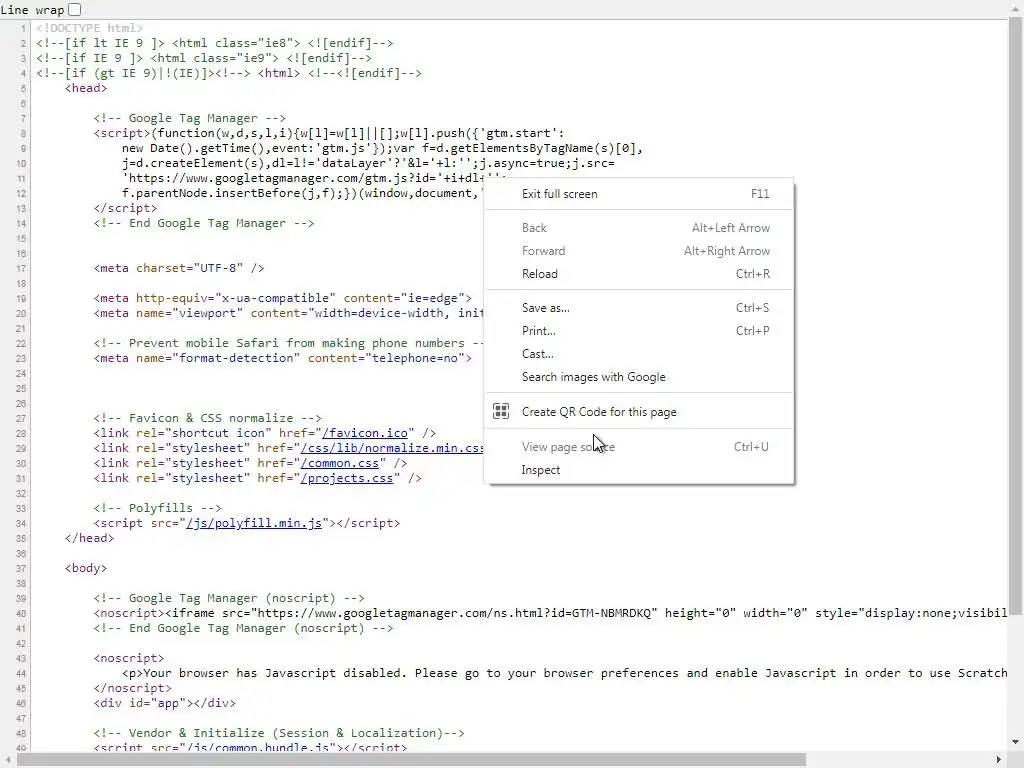This screenshot has width=1024, height=768.
Task: Click the x-ua-compatible meta tag line
Action: pyautogui.click(x=282, y=298)
